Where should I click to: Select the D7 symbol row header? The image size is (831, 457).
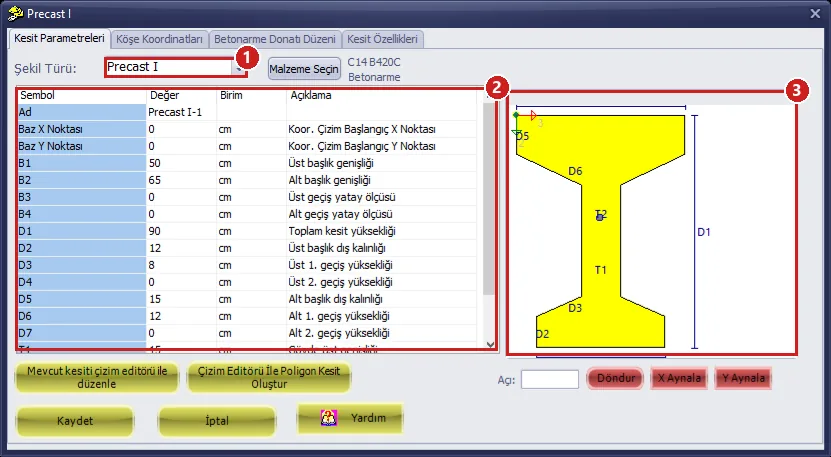(x=82, y=333)
